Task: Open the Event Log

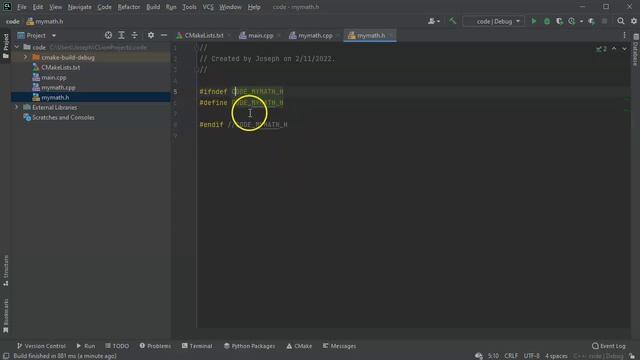Action: point(609,346)
